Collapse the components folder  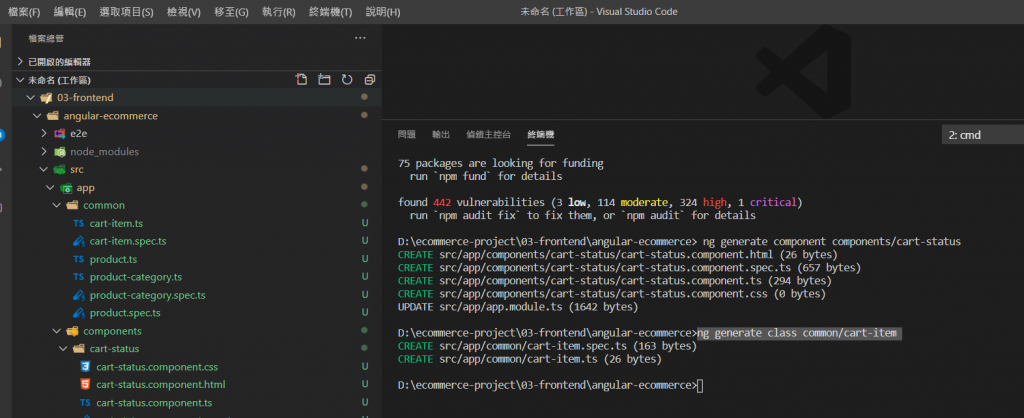[56, 330]
